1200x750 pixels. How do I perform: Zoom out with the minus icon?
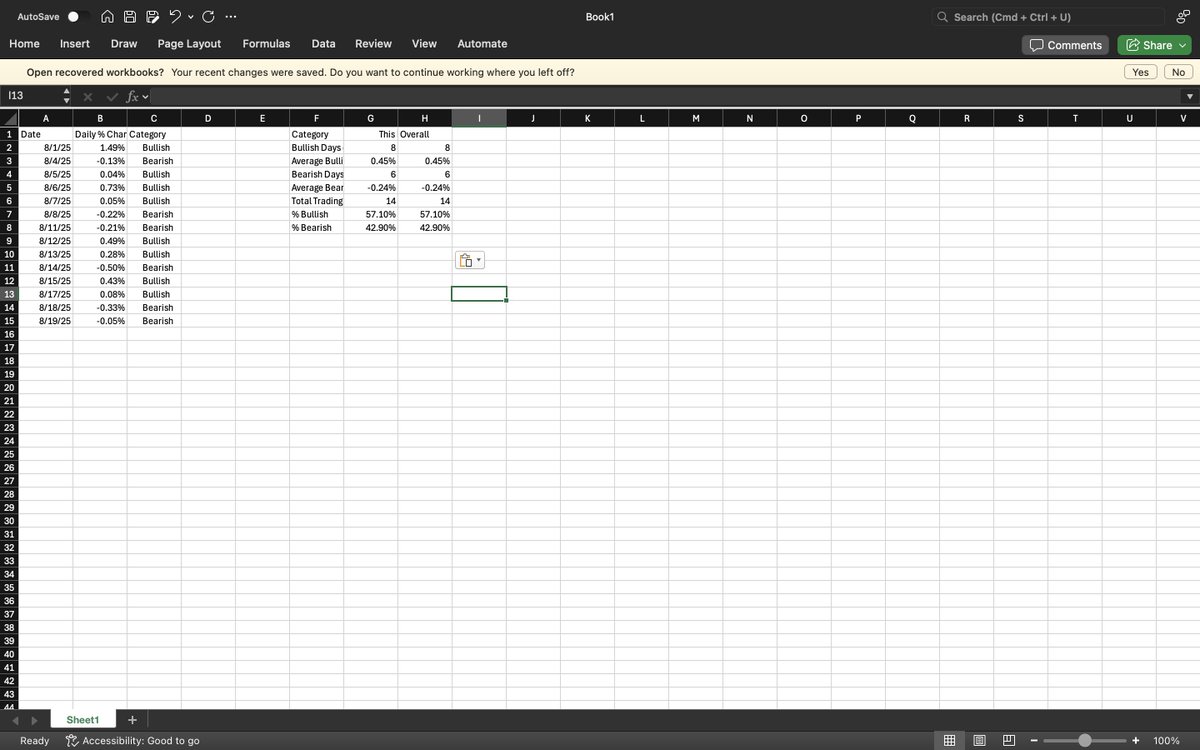(x=1035, y=740)
